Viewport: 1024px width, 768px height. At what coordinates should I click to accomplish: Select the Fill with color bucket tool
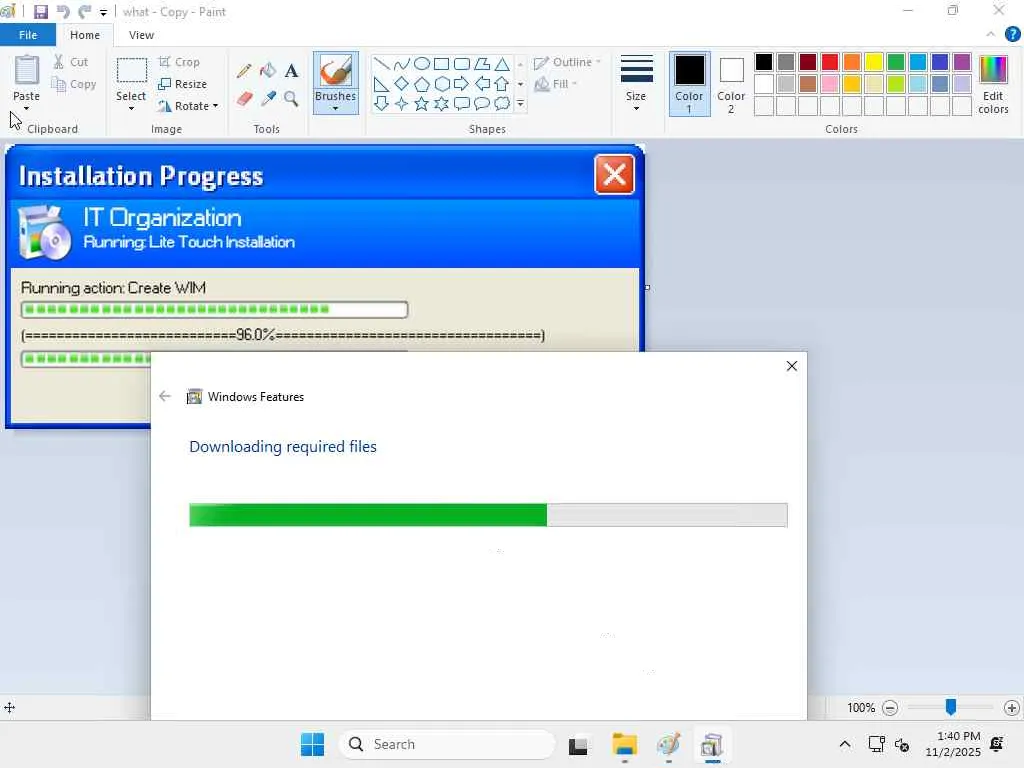pos(268,71)
